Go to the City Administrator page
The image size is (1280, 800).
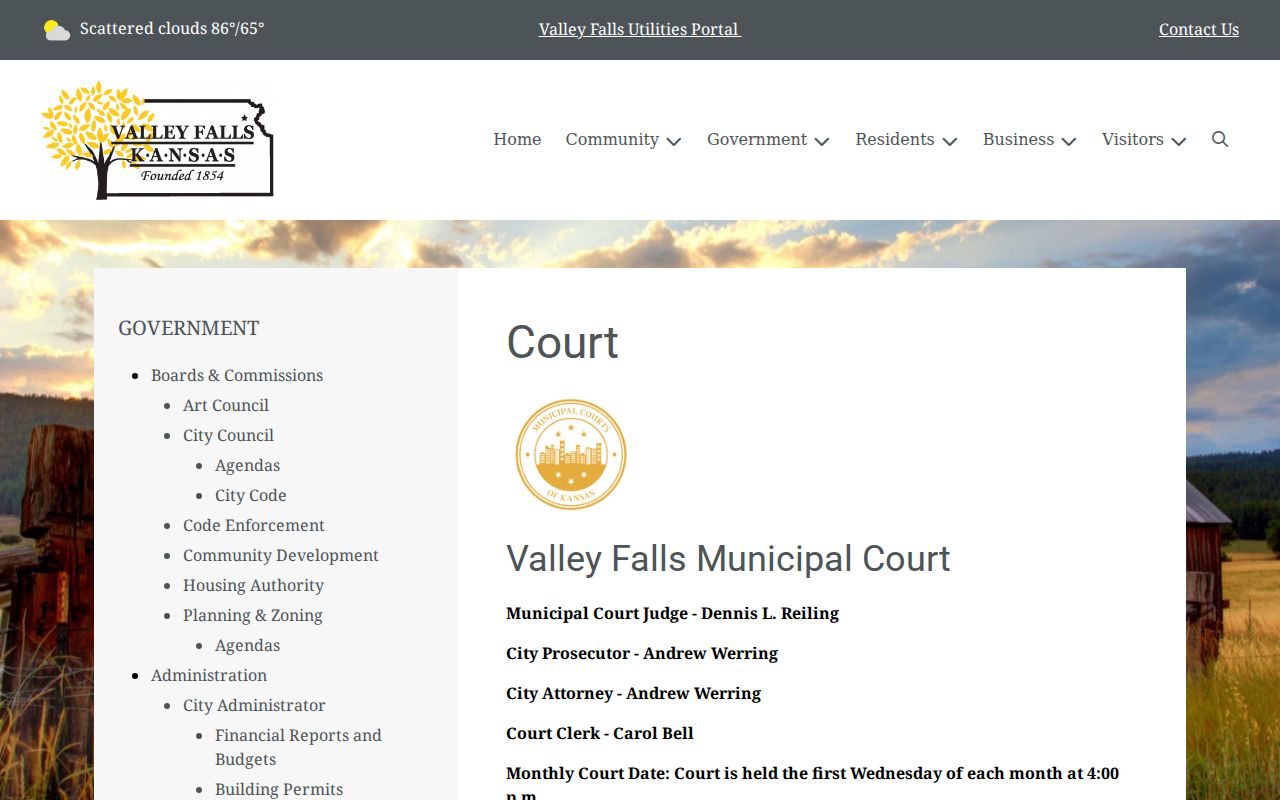254,705
